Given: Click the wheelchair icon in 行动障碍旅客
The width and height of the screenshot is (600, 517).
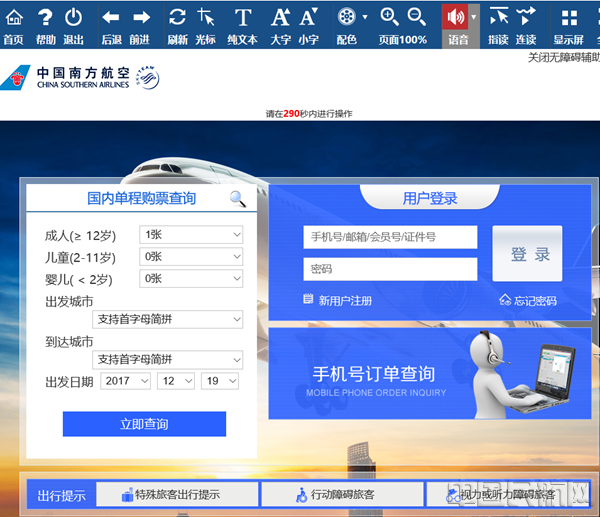Looking at the screenshot, I should 302,495.
